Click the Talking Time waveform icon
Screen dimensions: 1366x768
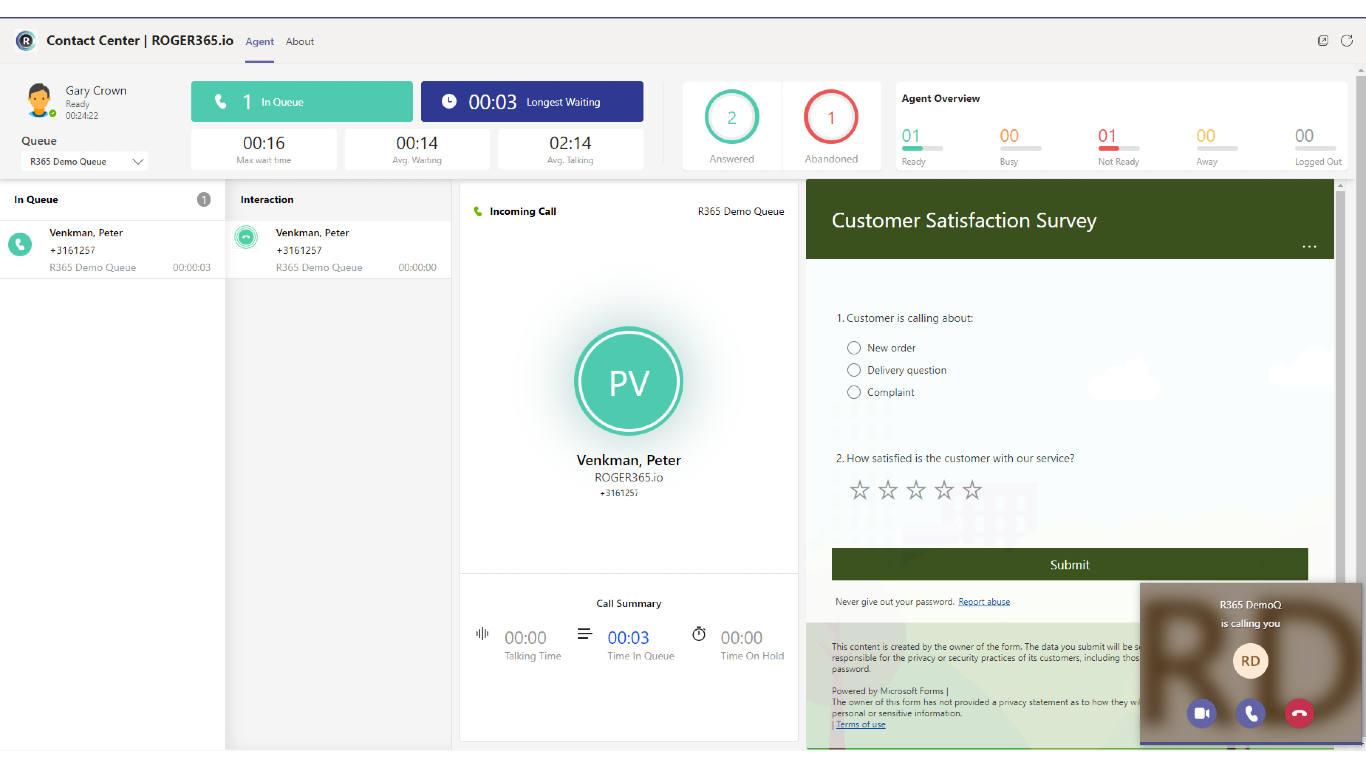(482, 634)
